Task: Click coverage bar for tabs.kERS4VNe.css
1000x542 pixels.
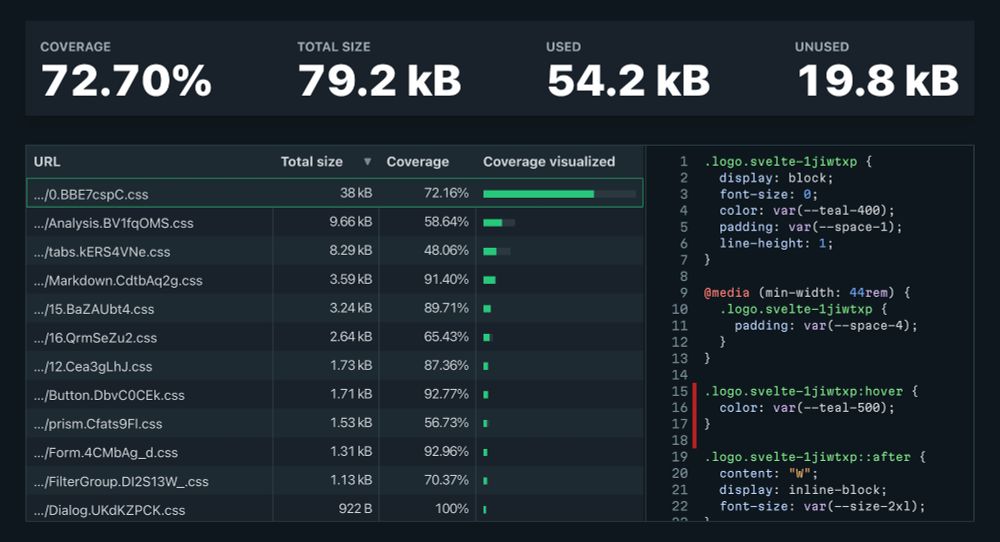Action: [x=497, y=251]
